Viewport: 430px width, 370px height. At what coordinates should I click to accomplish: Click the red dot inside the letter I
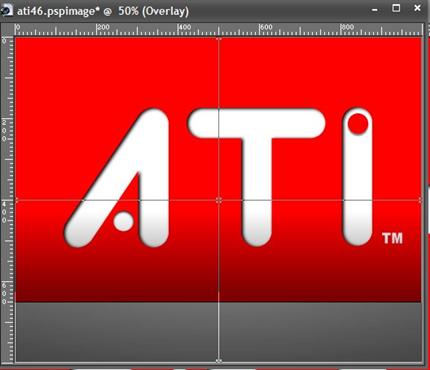tap(358, 124)
